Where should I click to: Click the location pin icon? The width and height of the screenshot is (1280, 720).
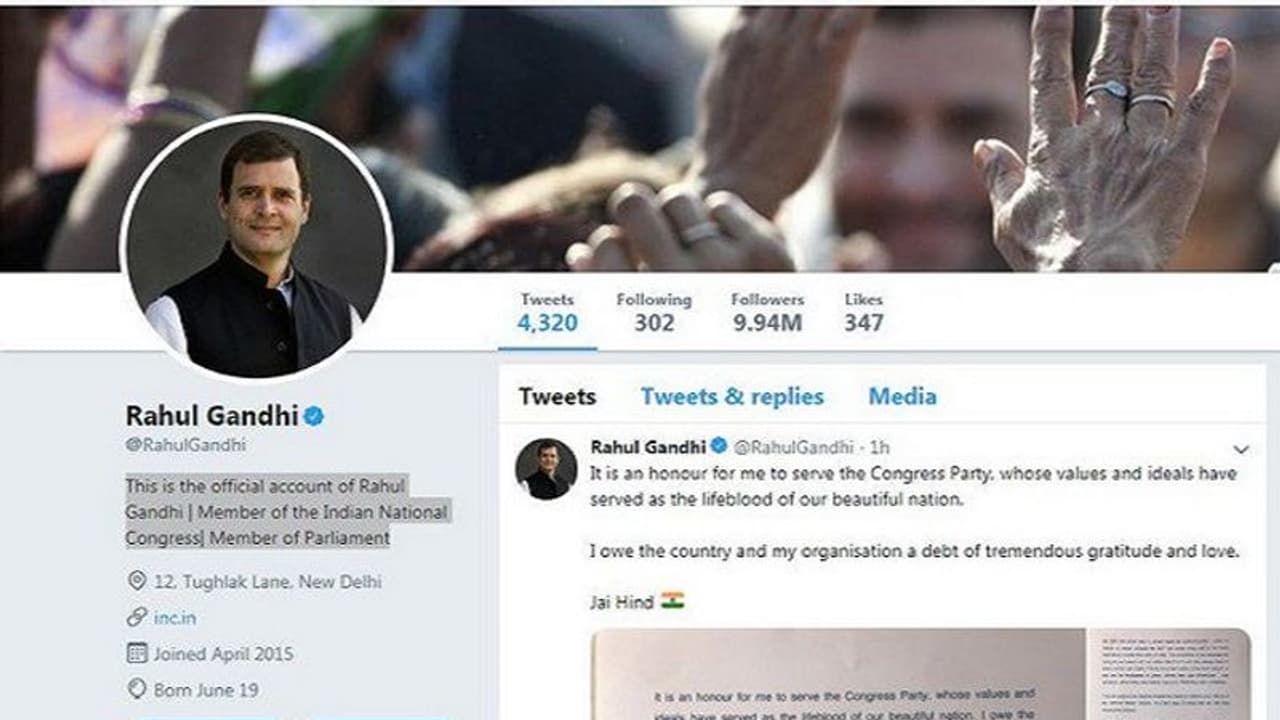137,581
